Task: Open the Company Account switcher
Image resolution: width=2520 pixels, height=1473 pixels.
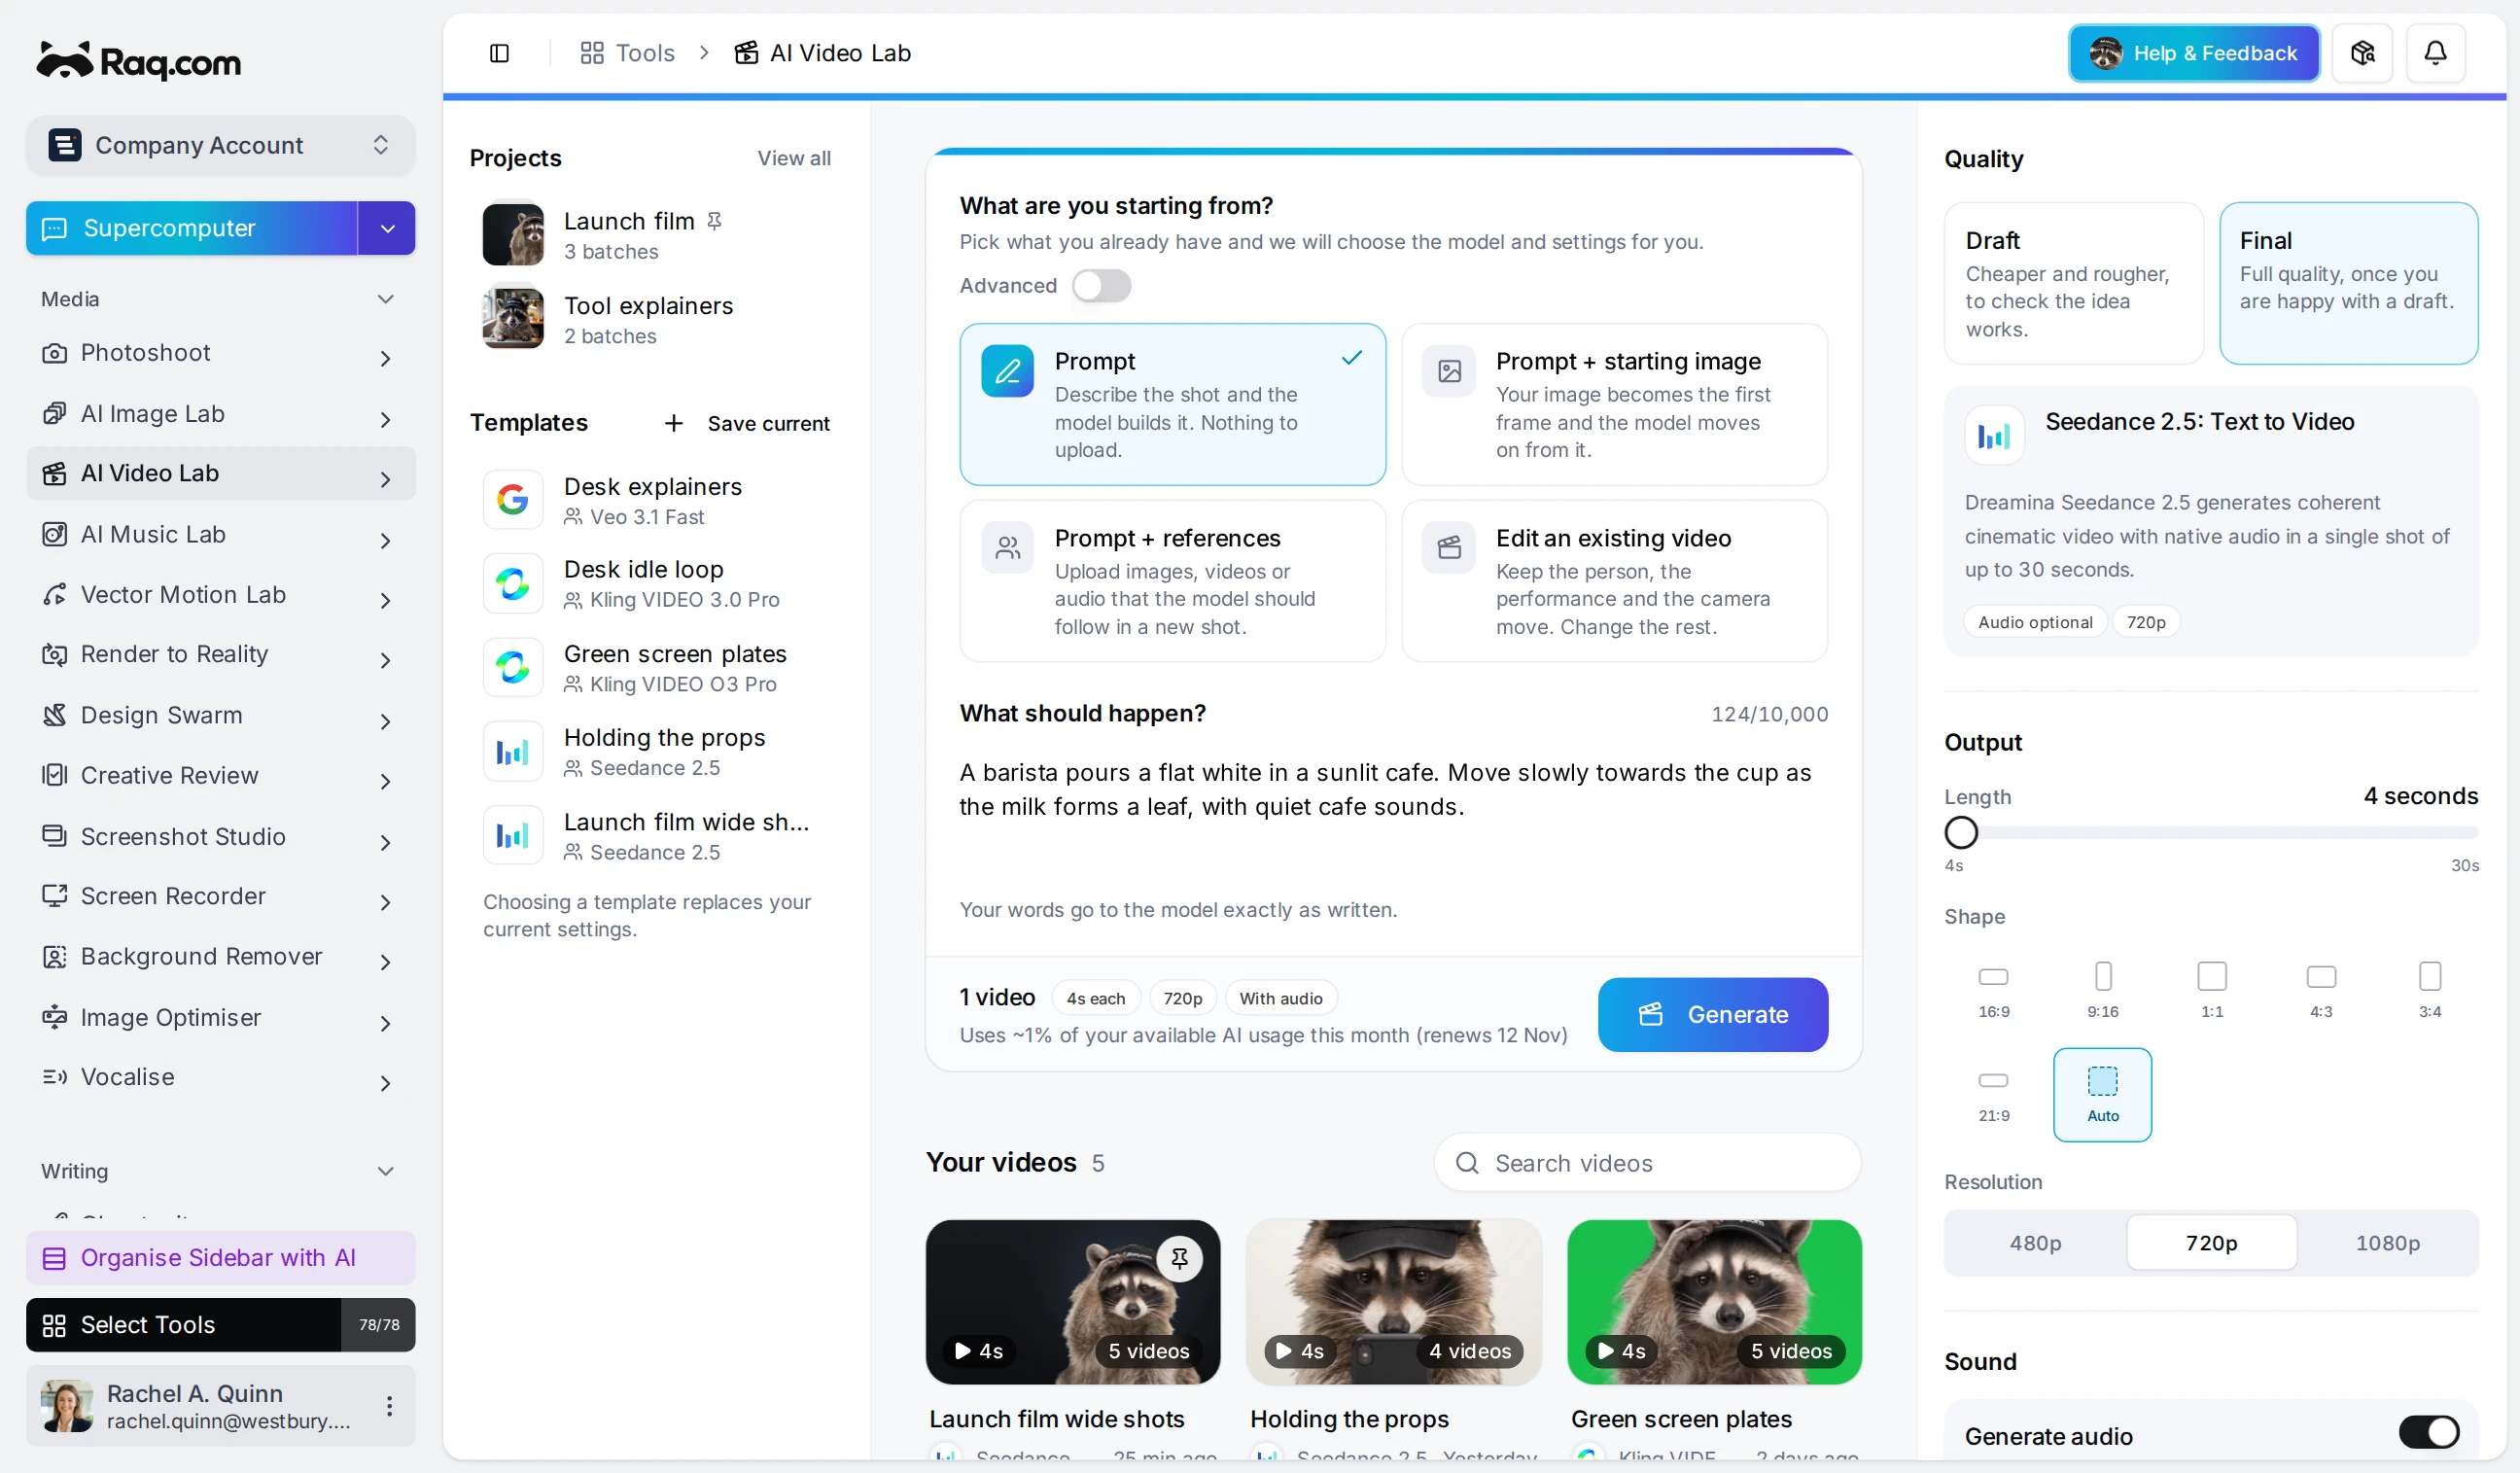Action: coord(221,146)
